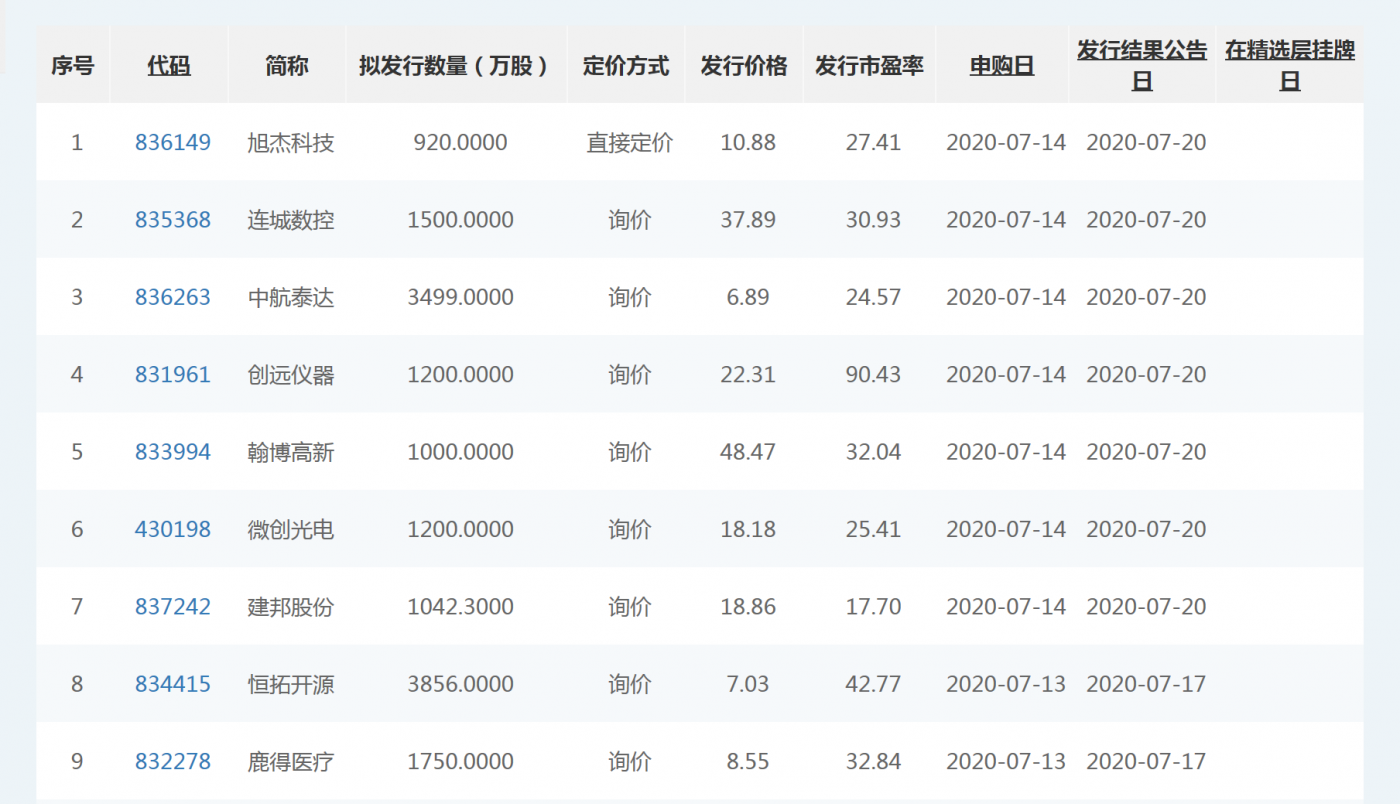
Task: Select company name 微创光电
Action: point(290,529)
